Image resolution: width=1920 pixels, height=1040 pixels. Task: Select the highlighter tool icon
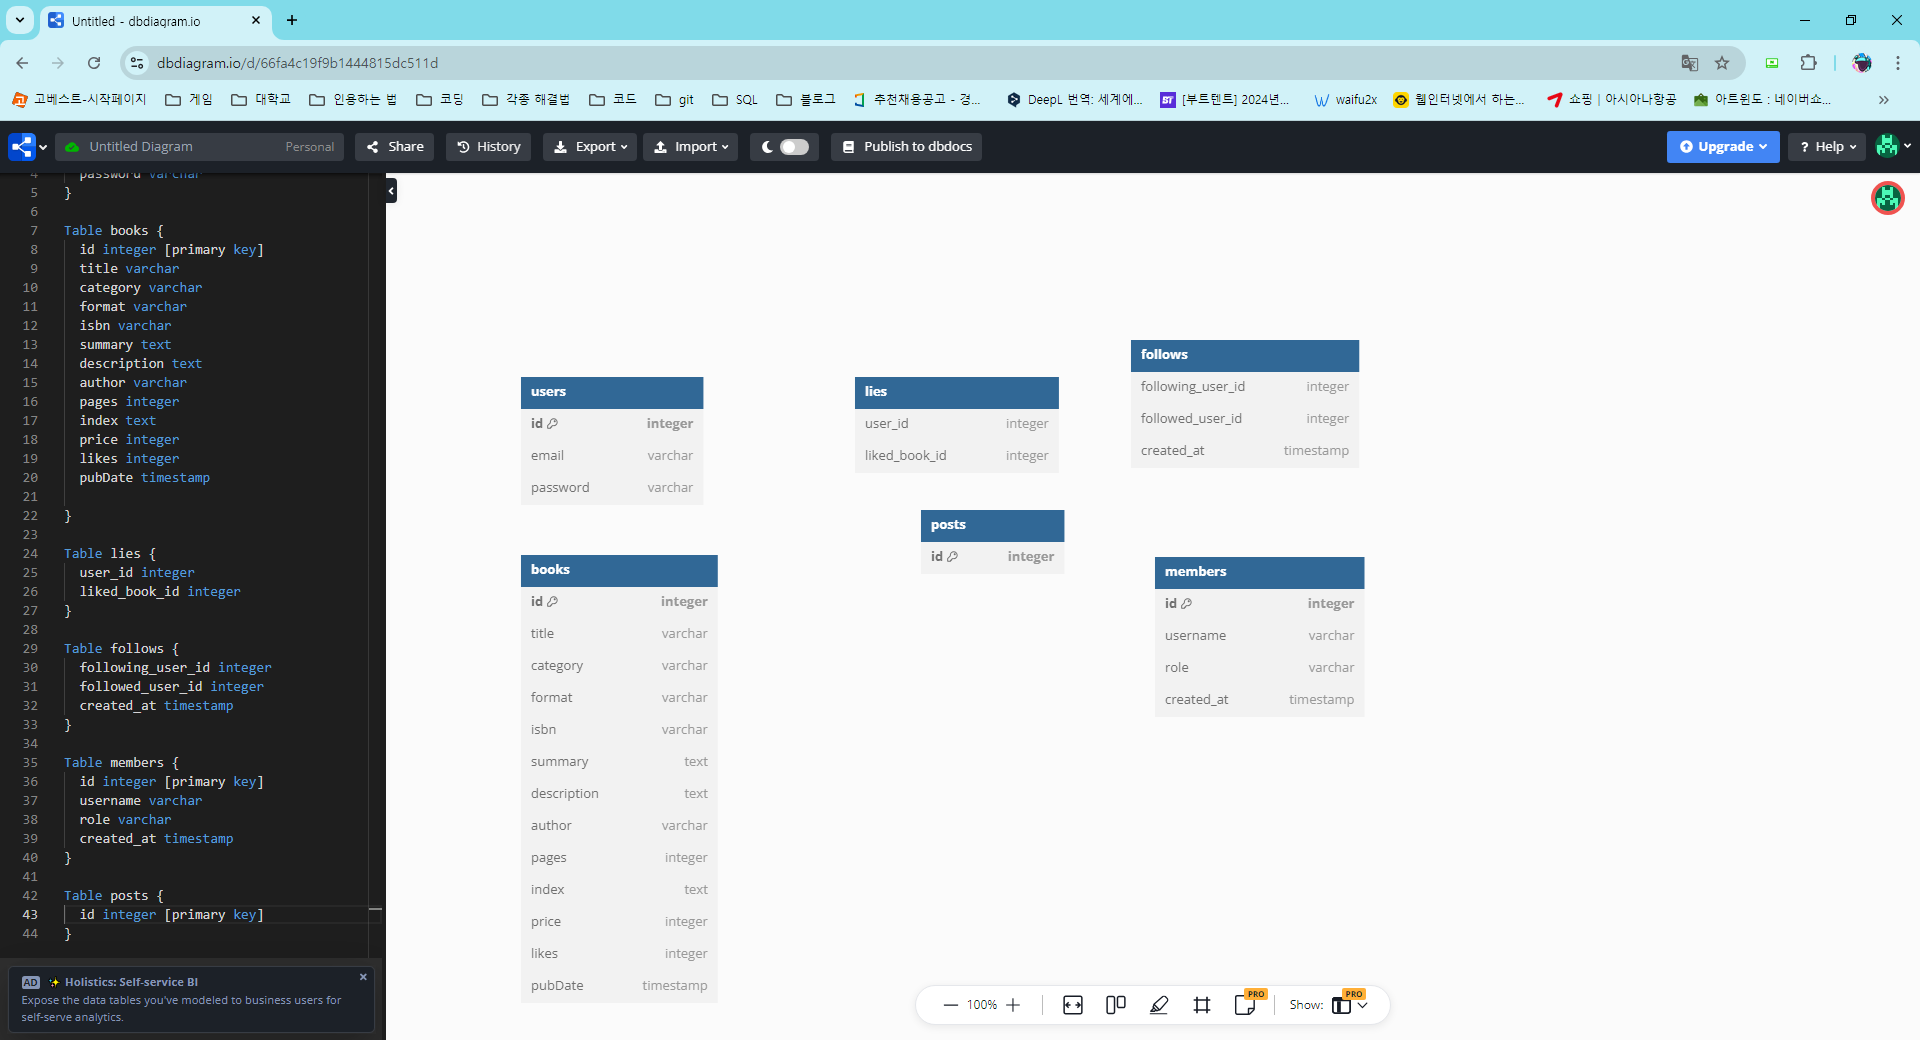coord(1159,1005)
